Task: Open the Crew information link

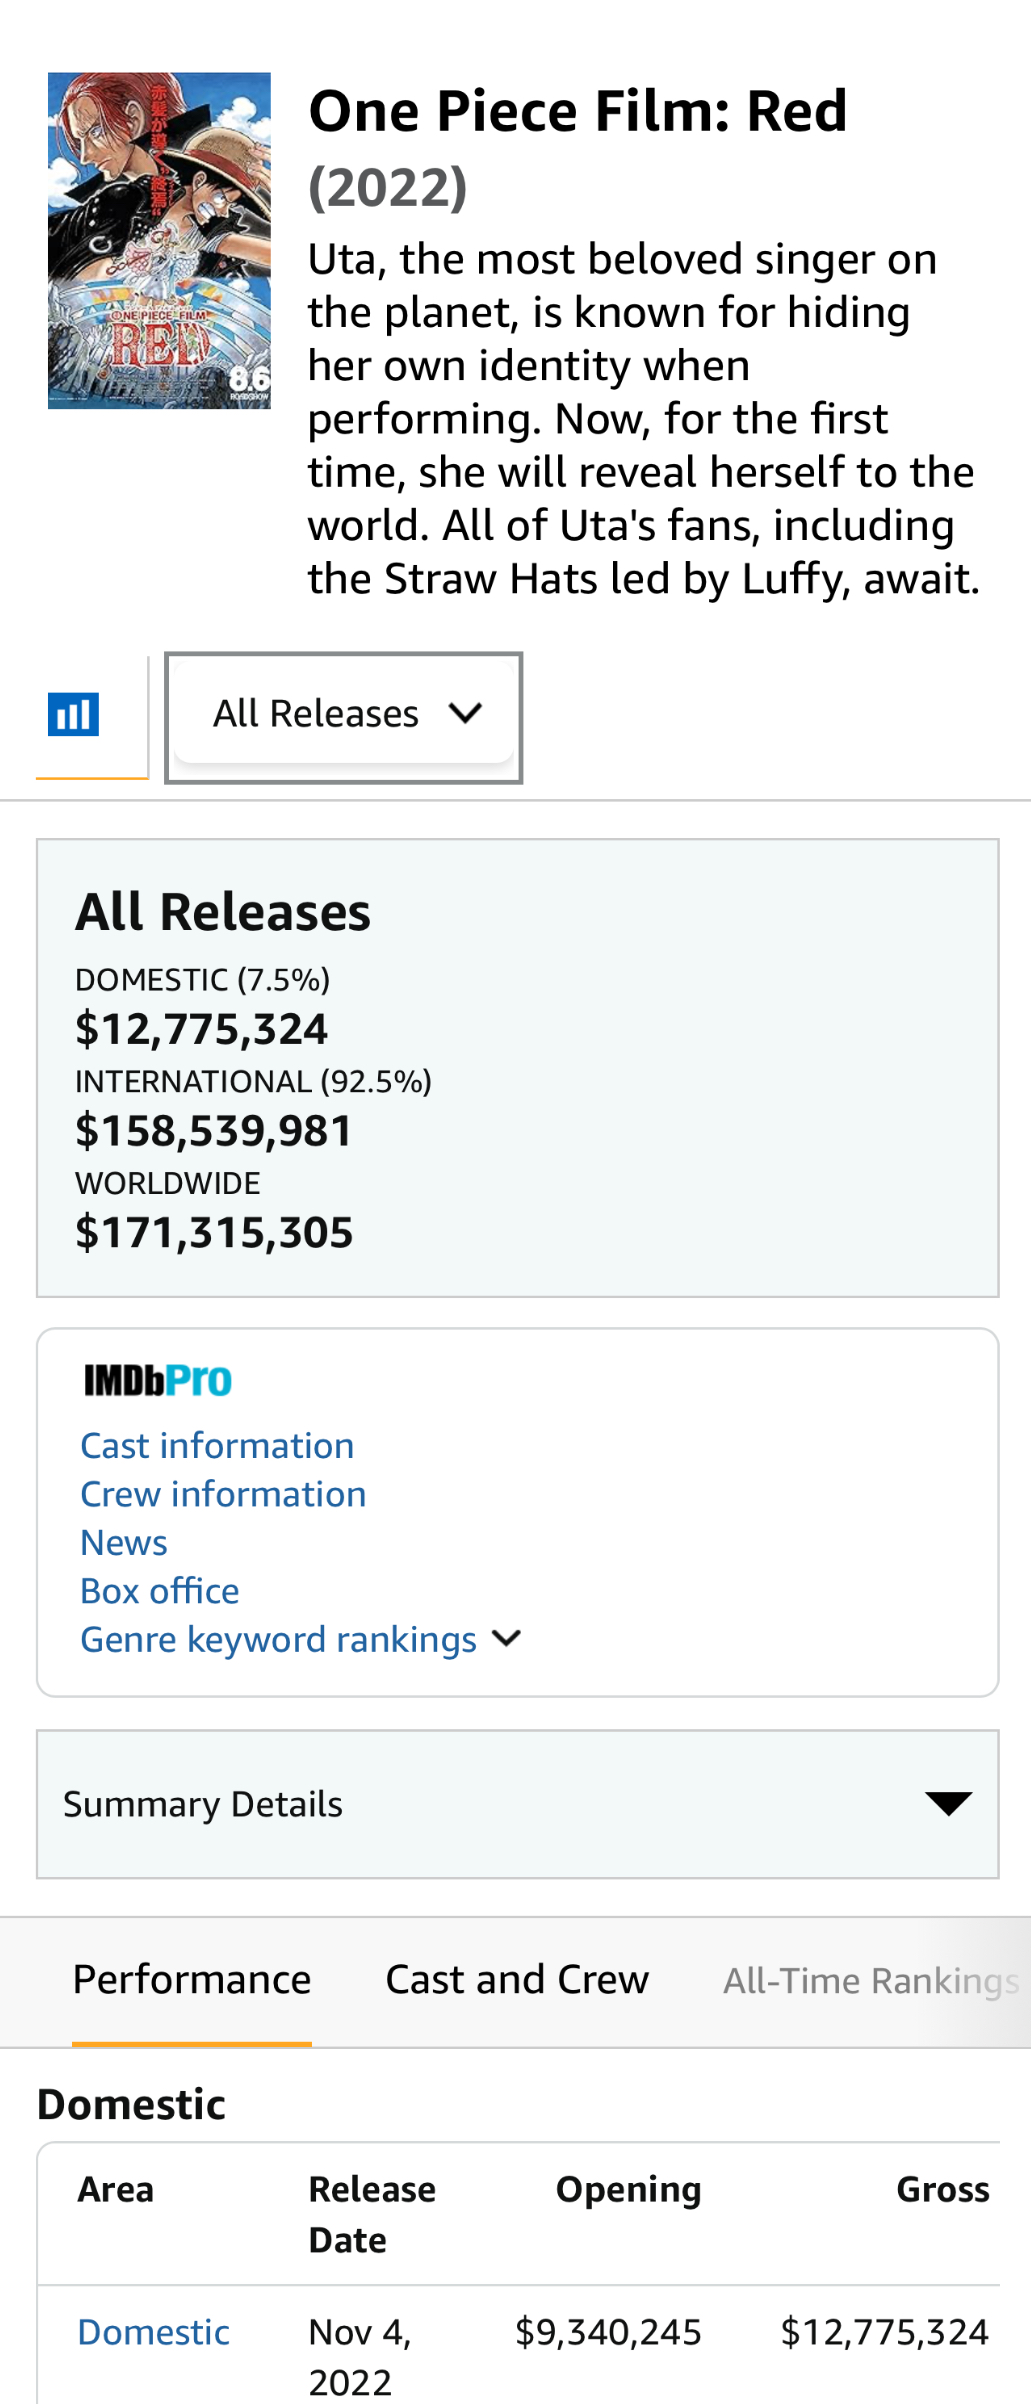Action: (x=223, y=1494)
